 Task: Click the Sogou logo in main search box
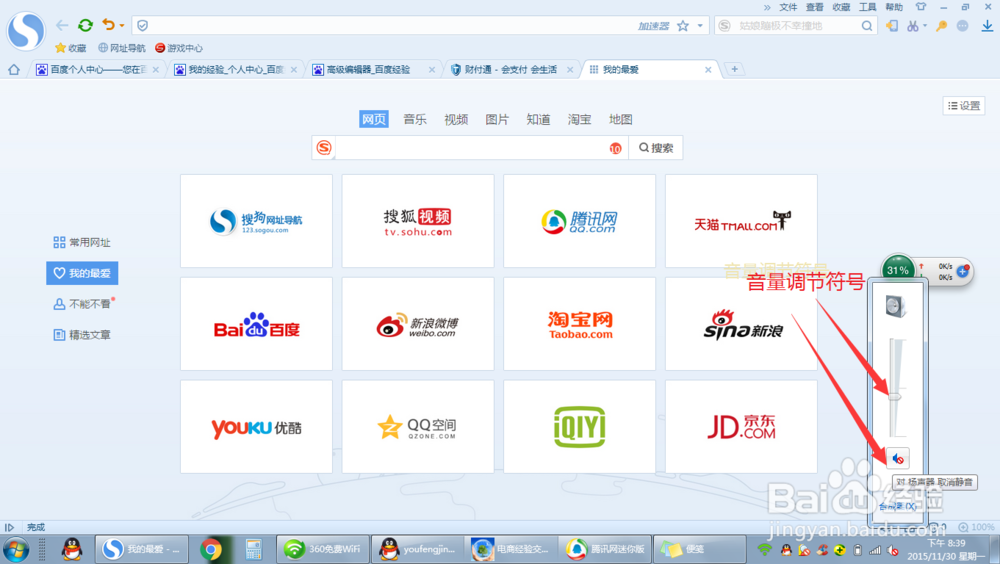[x=324, y=148]
